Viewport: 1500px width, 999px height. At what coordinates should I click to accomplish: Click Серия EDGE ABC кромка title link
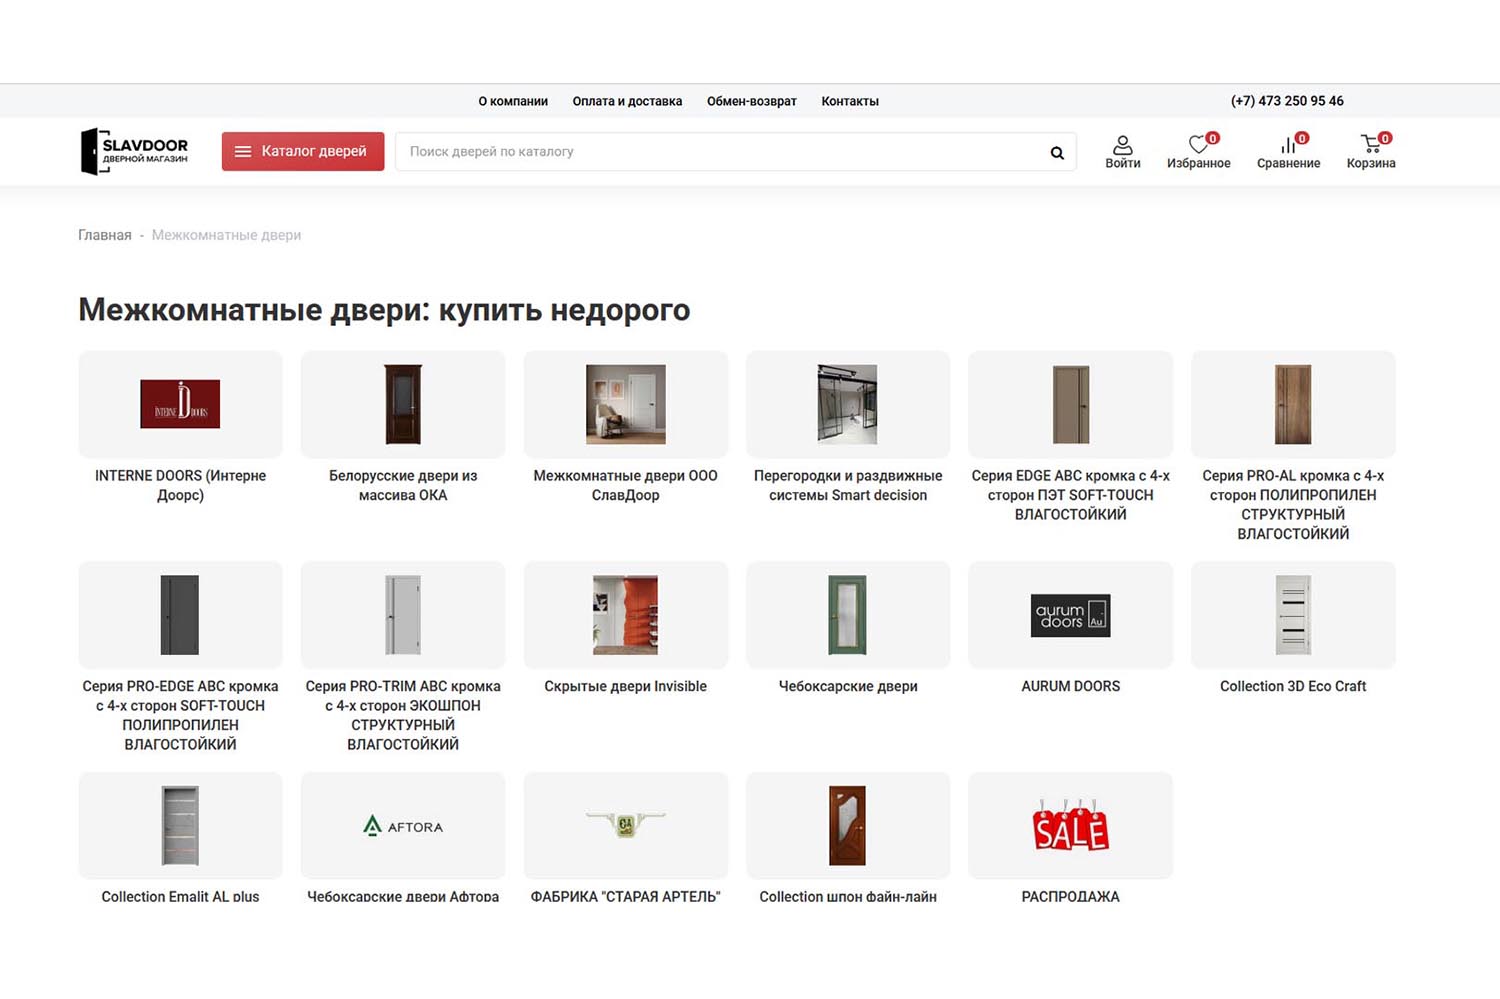1071,495
